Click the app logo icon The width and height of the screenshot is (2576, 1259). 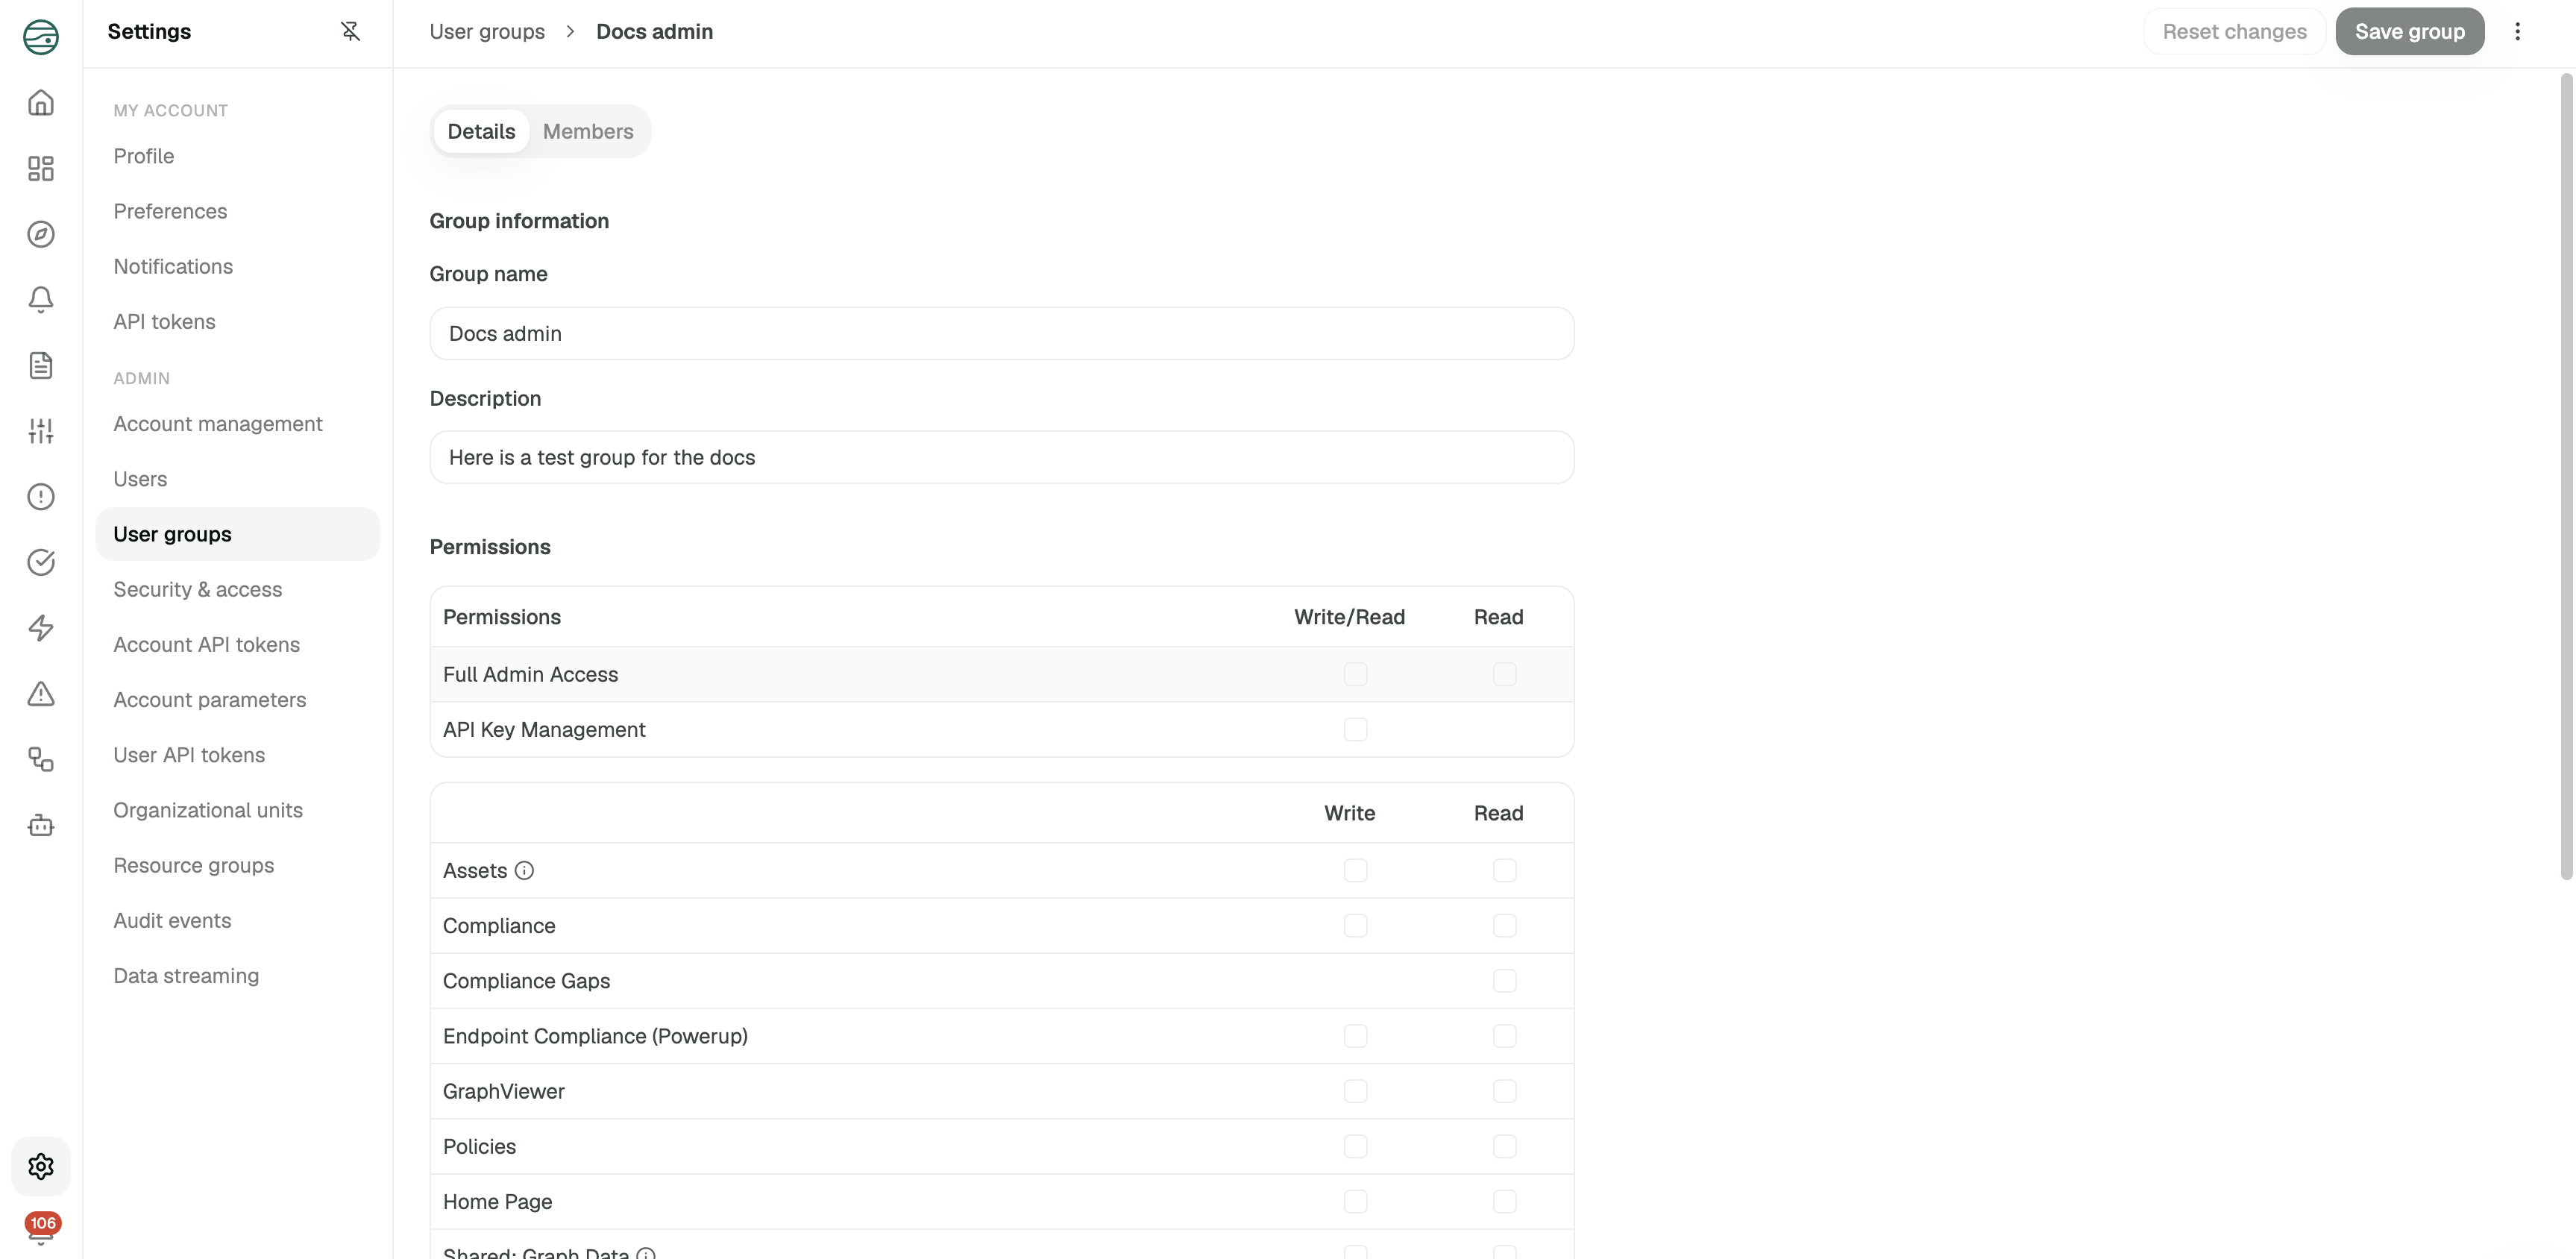41,37
